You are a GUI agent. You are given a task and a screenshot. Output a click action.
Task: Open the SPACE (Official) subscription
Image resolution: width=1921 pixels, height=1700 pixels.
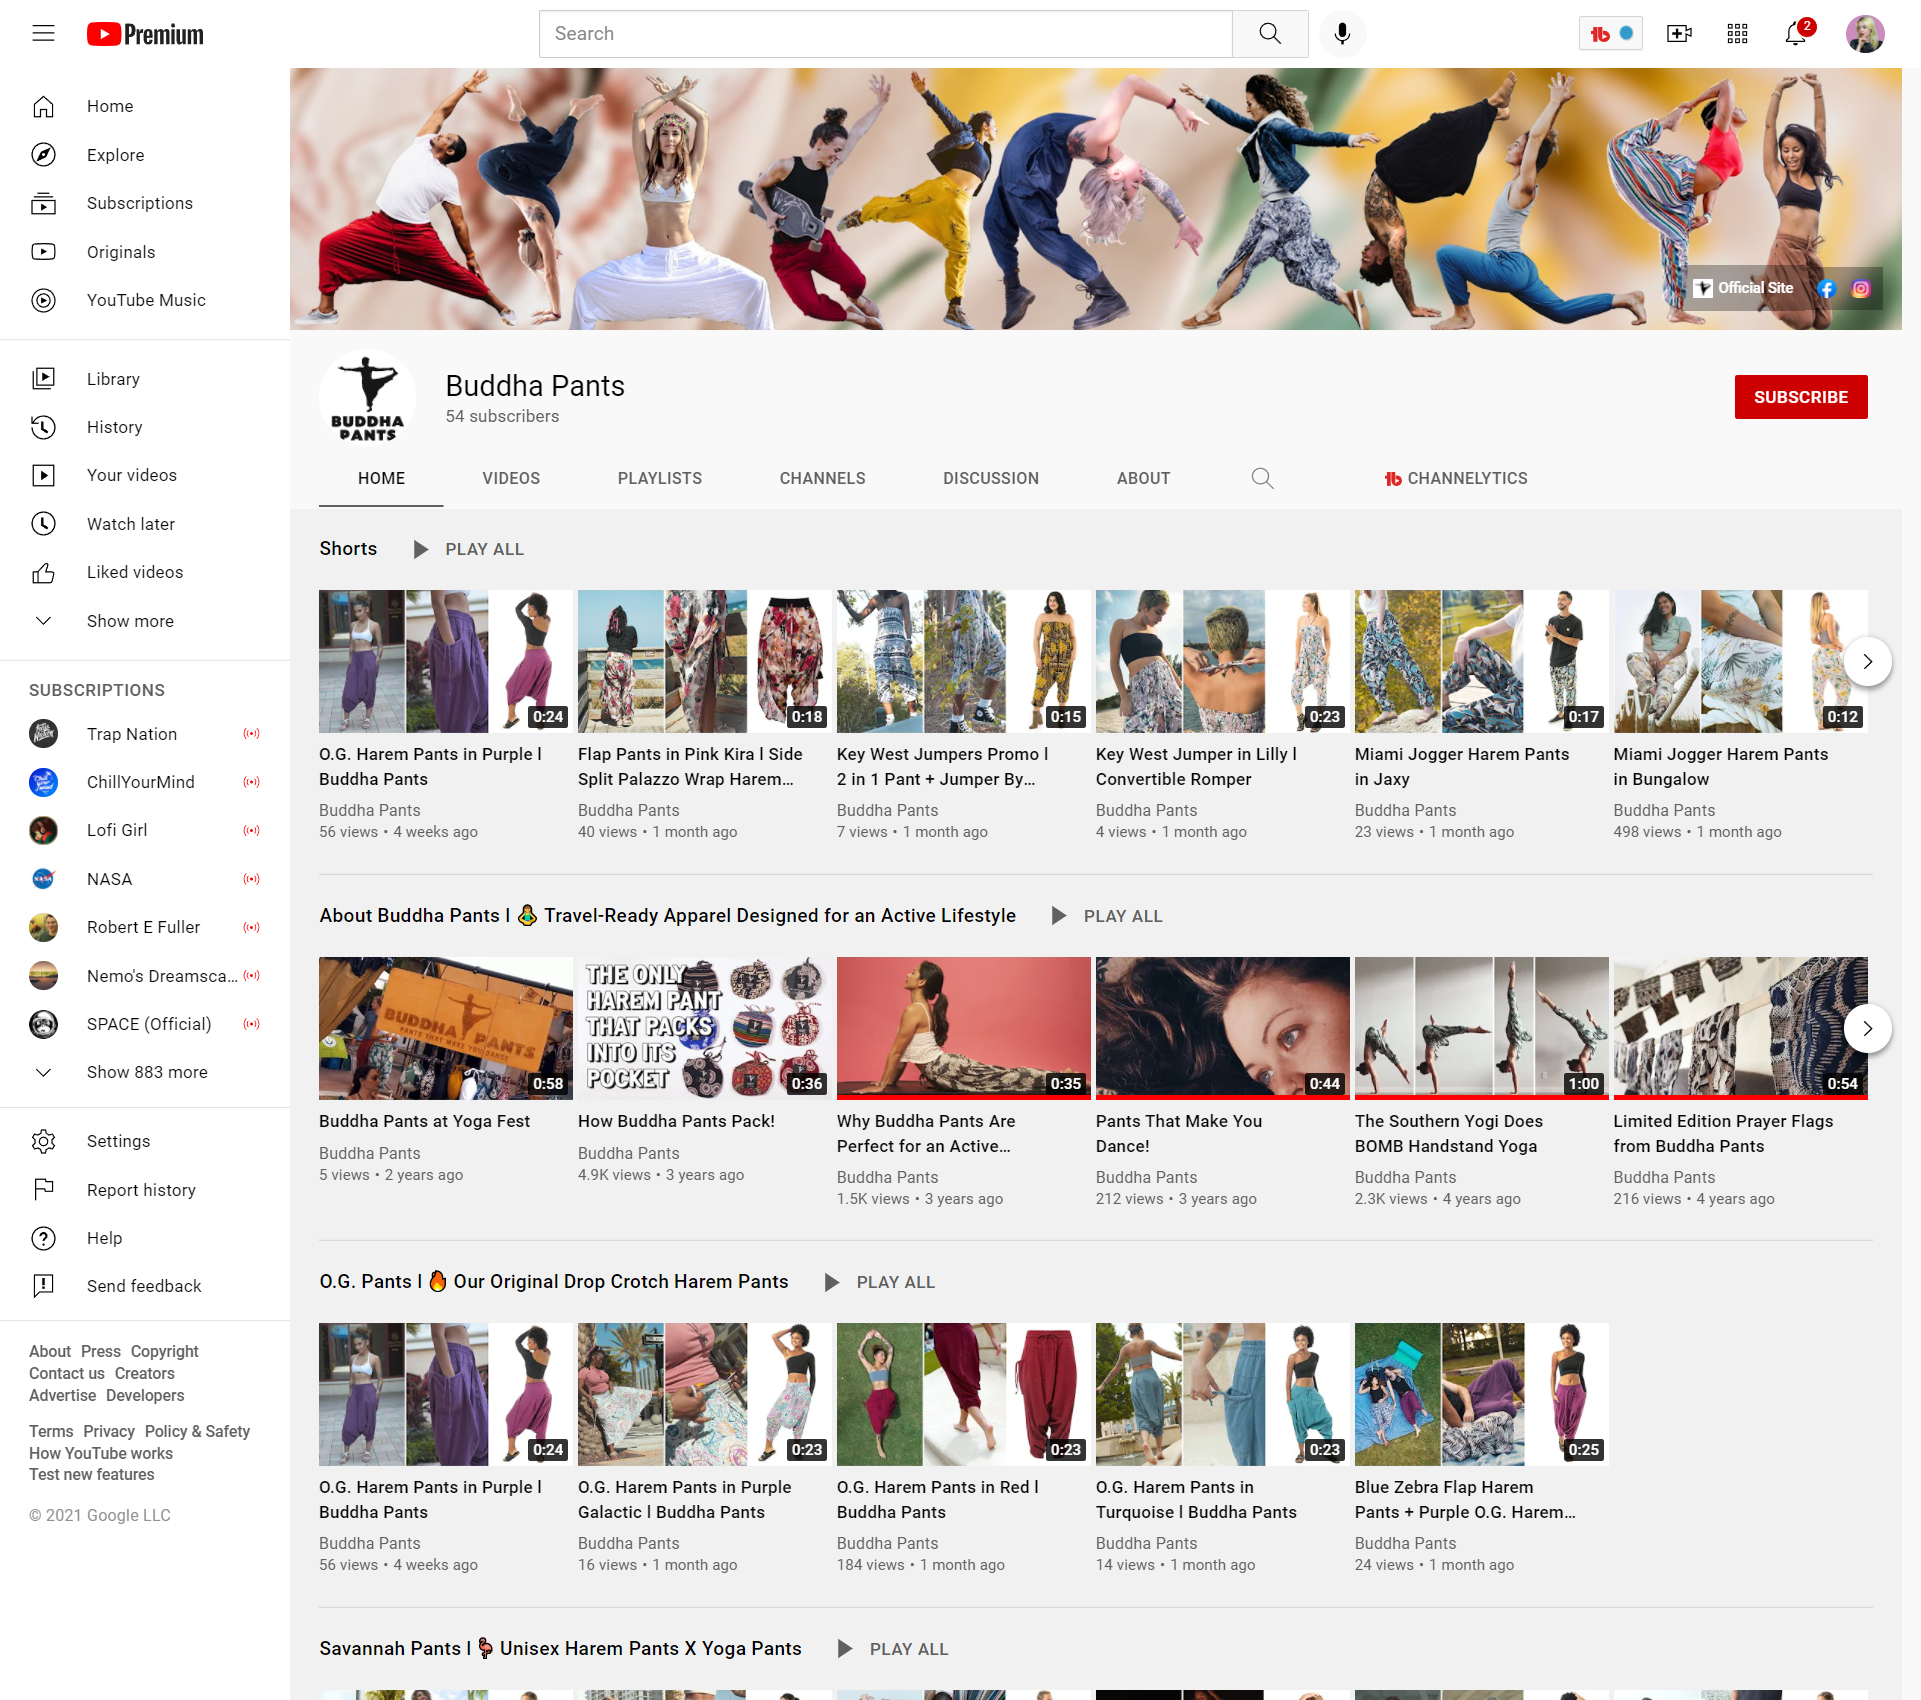pyautogui.click(x=145, y=1024)
